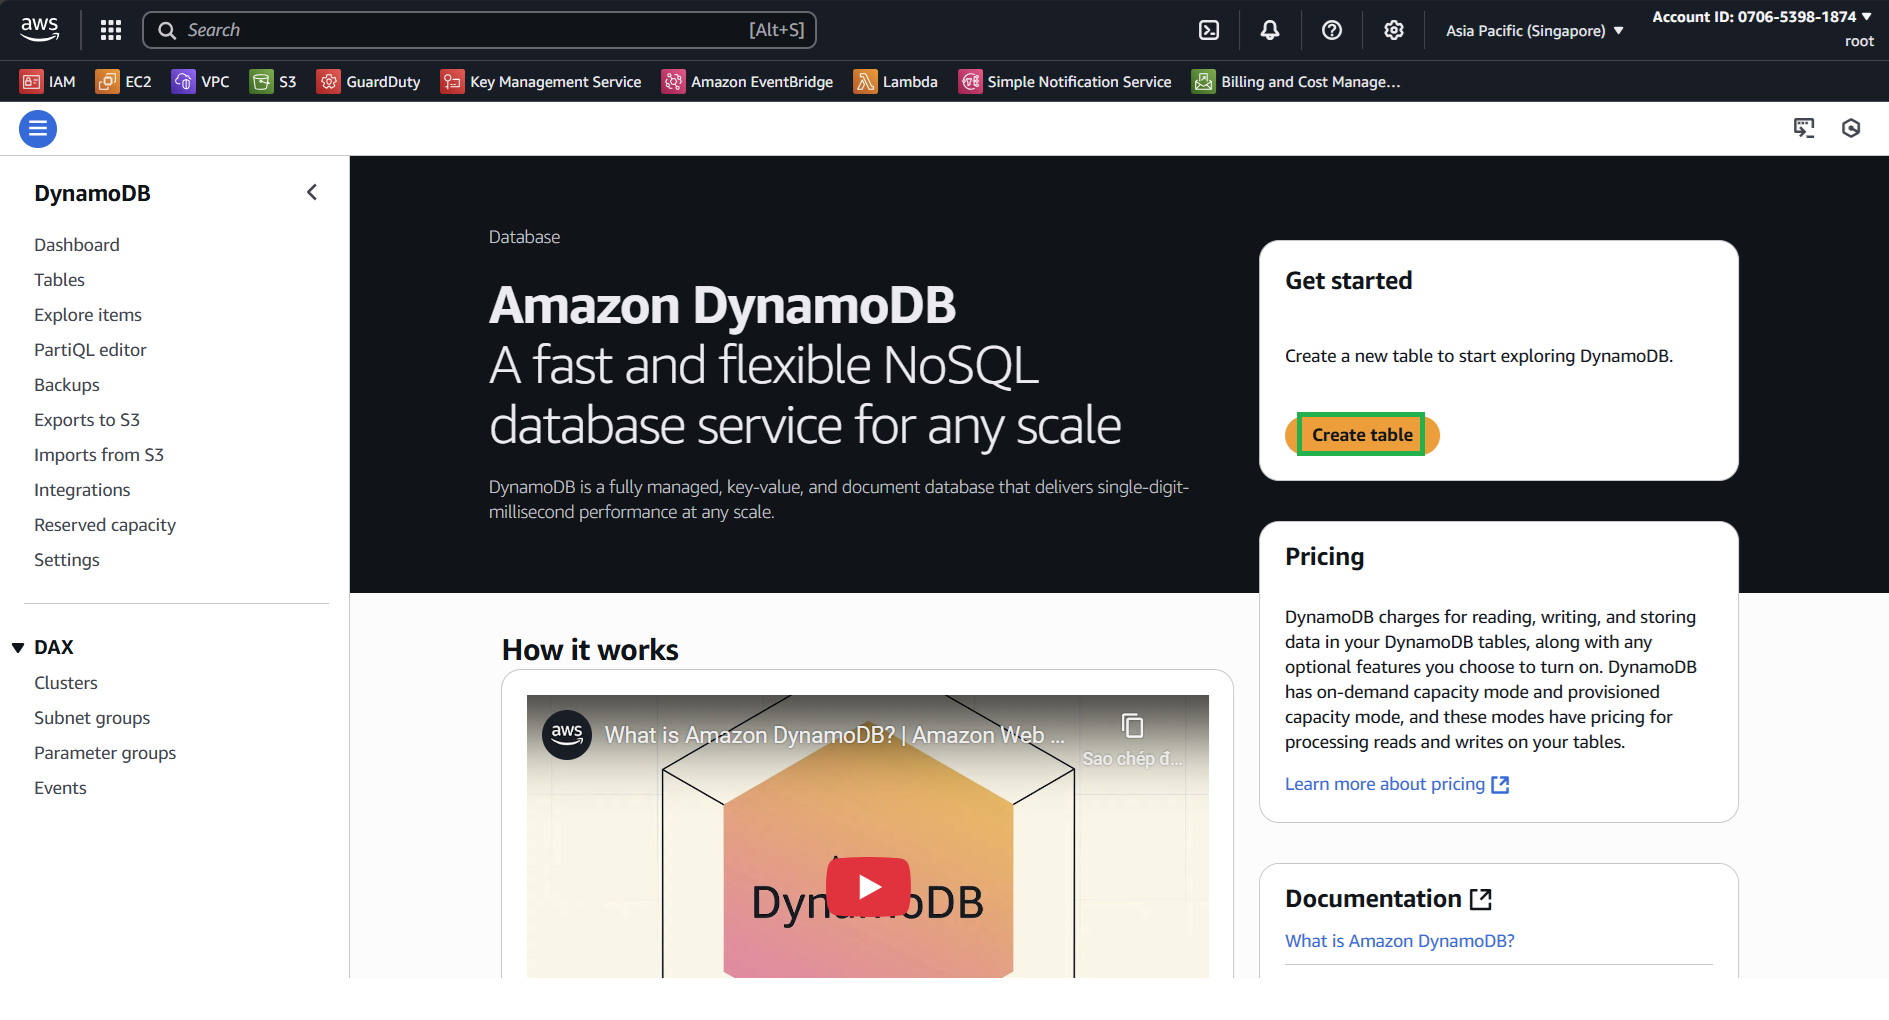Click the AWS logo home icon

click(40, 30)
